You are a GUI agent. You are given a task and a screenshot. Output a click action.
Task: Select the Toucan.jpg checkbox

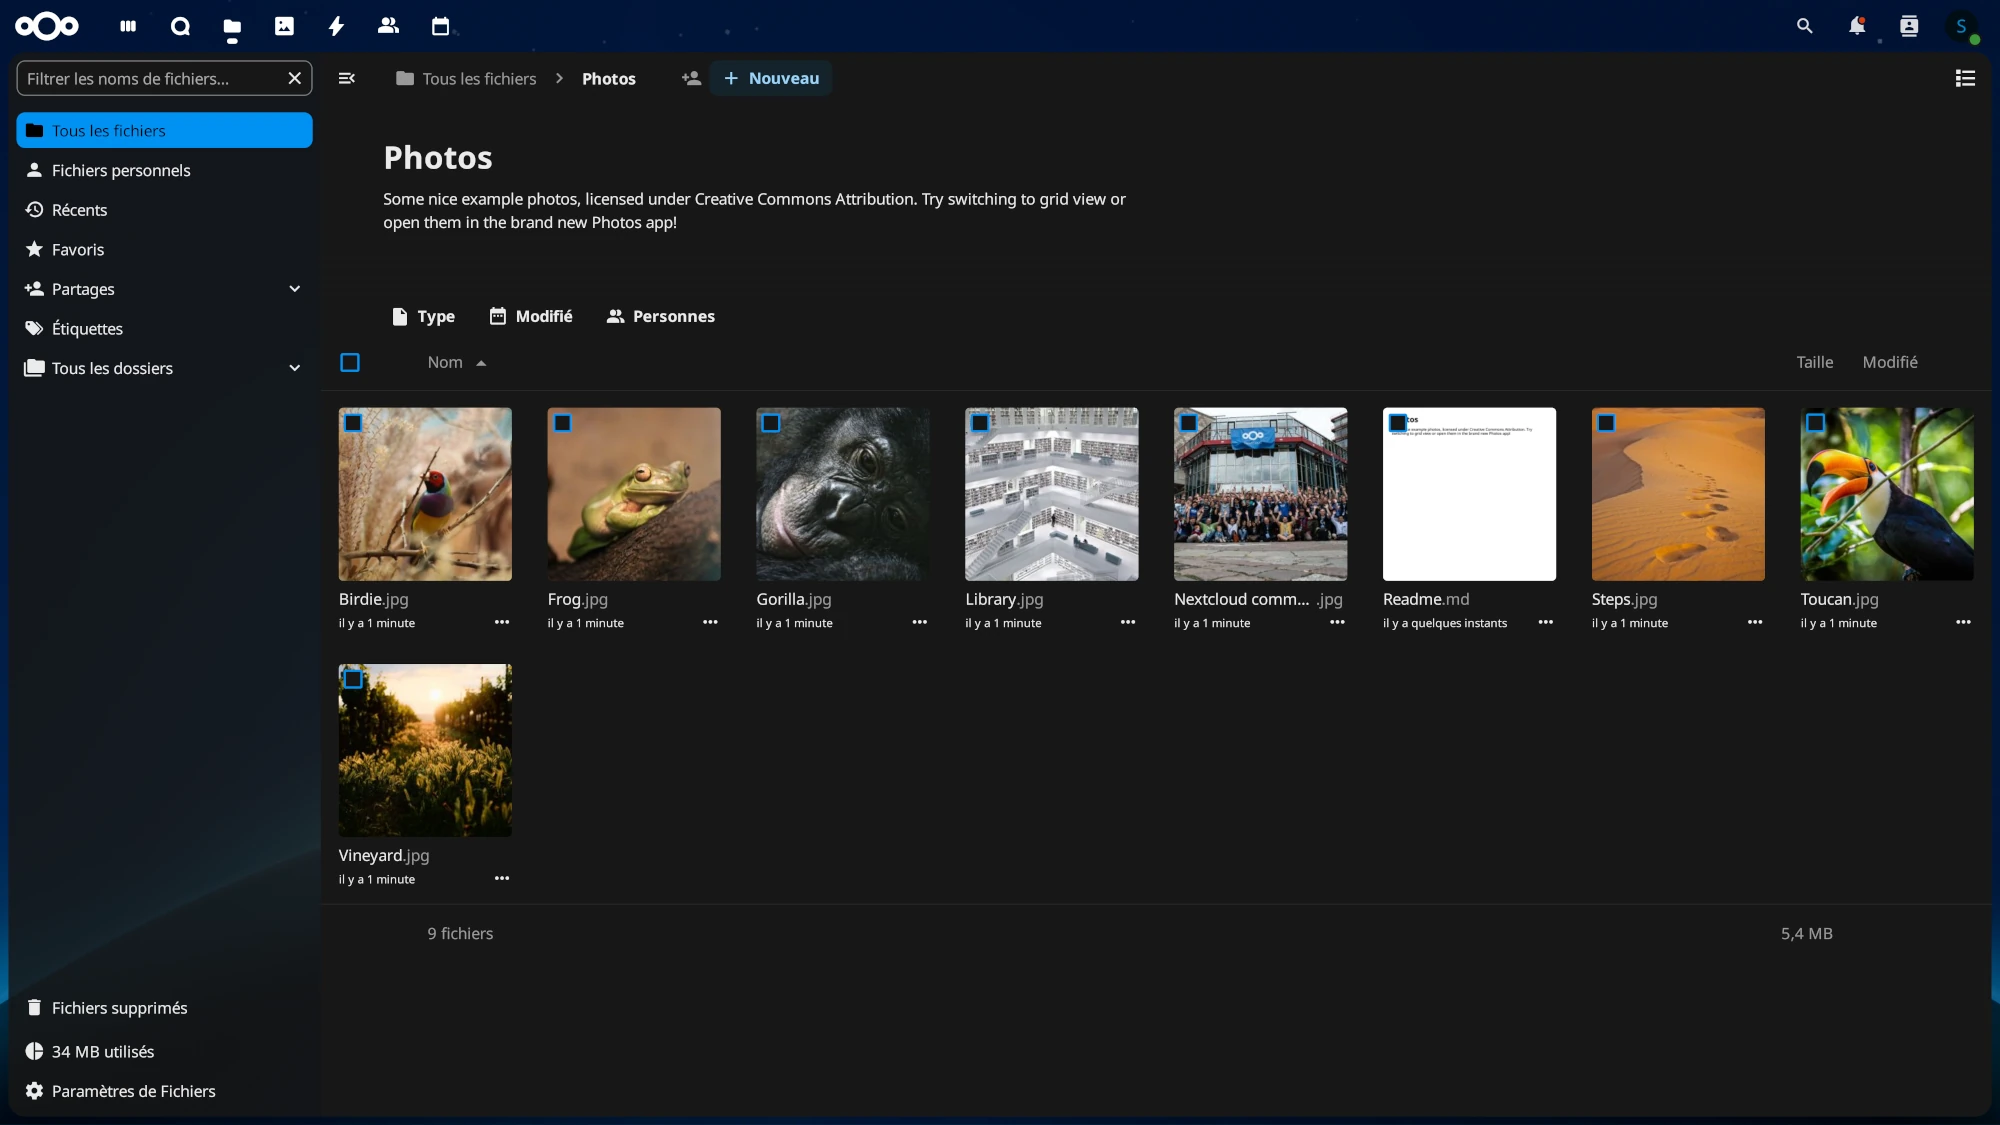(x=1815, y=423)
